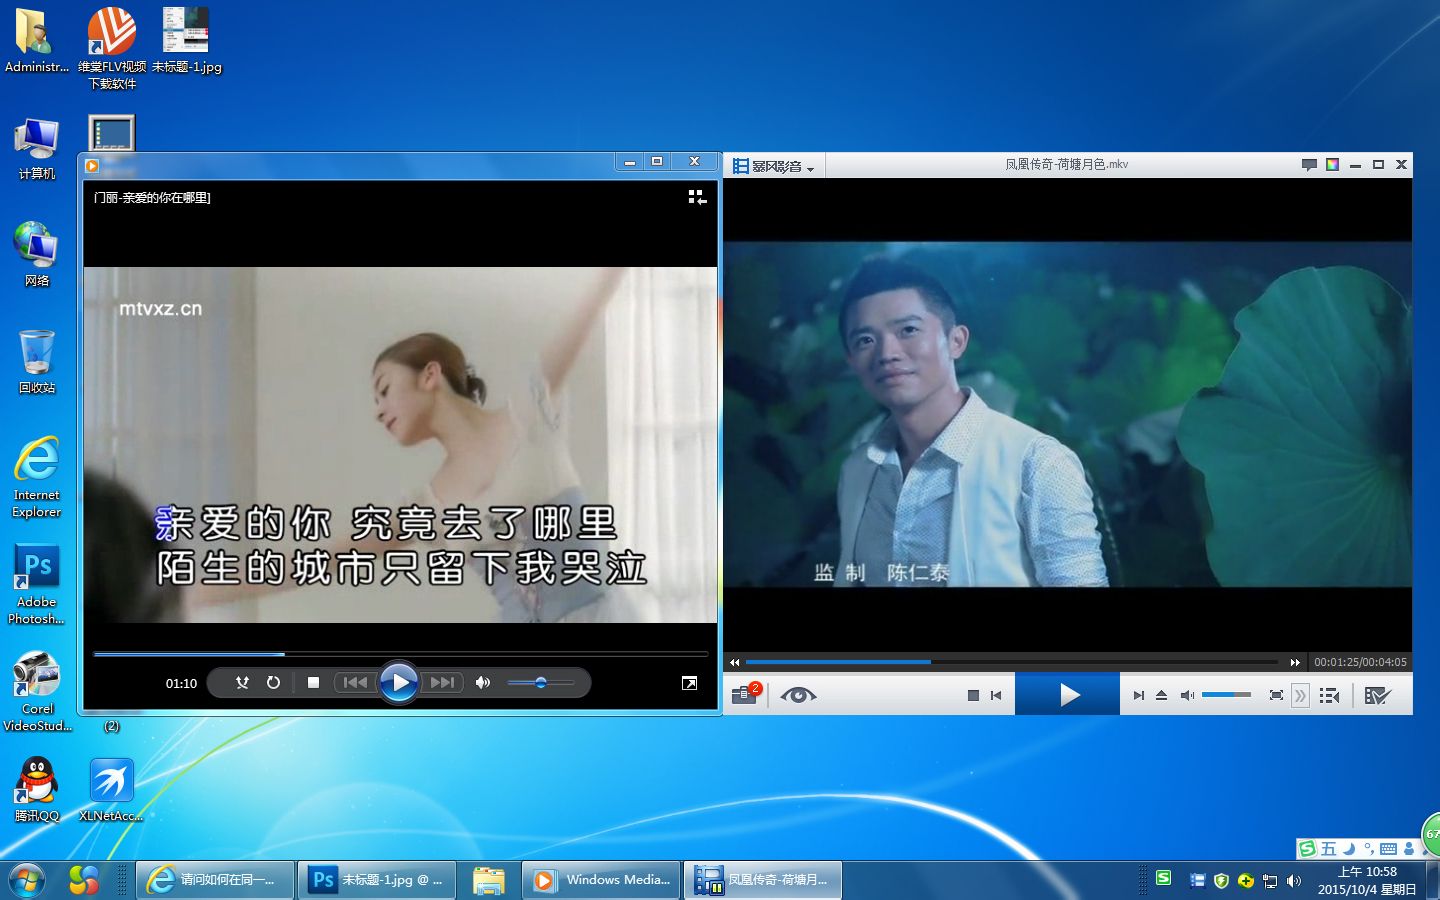Select the Internet Explorer desktop icon
Viewport: 1440px width, 900px height.
coord(37,477)
